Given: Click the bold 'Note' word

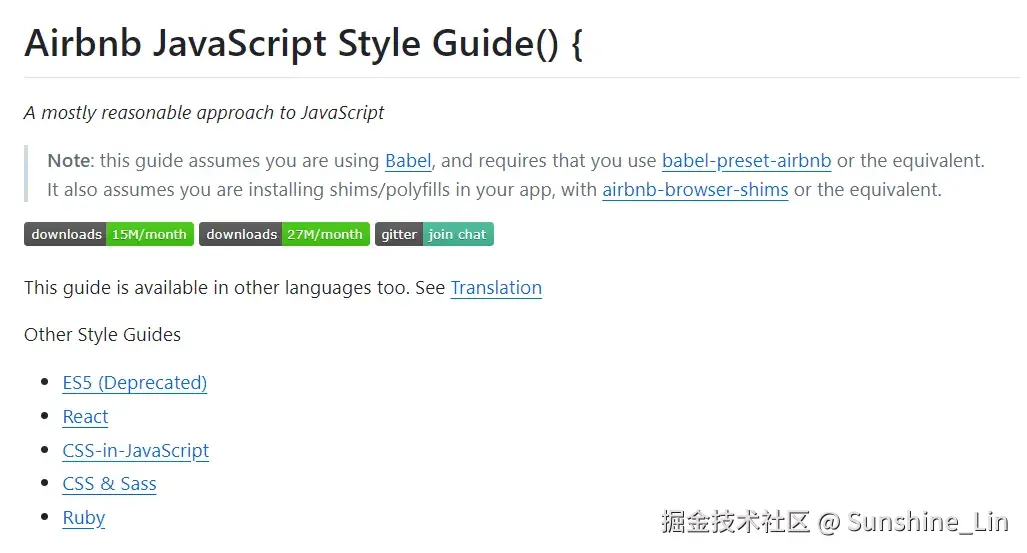Looking at the screenshot, I should pyautogui.click(x=69, y=161).
